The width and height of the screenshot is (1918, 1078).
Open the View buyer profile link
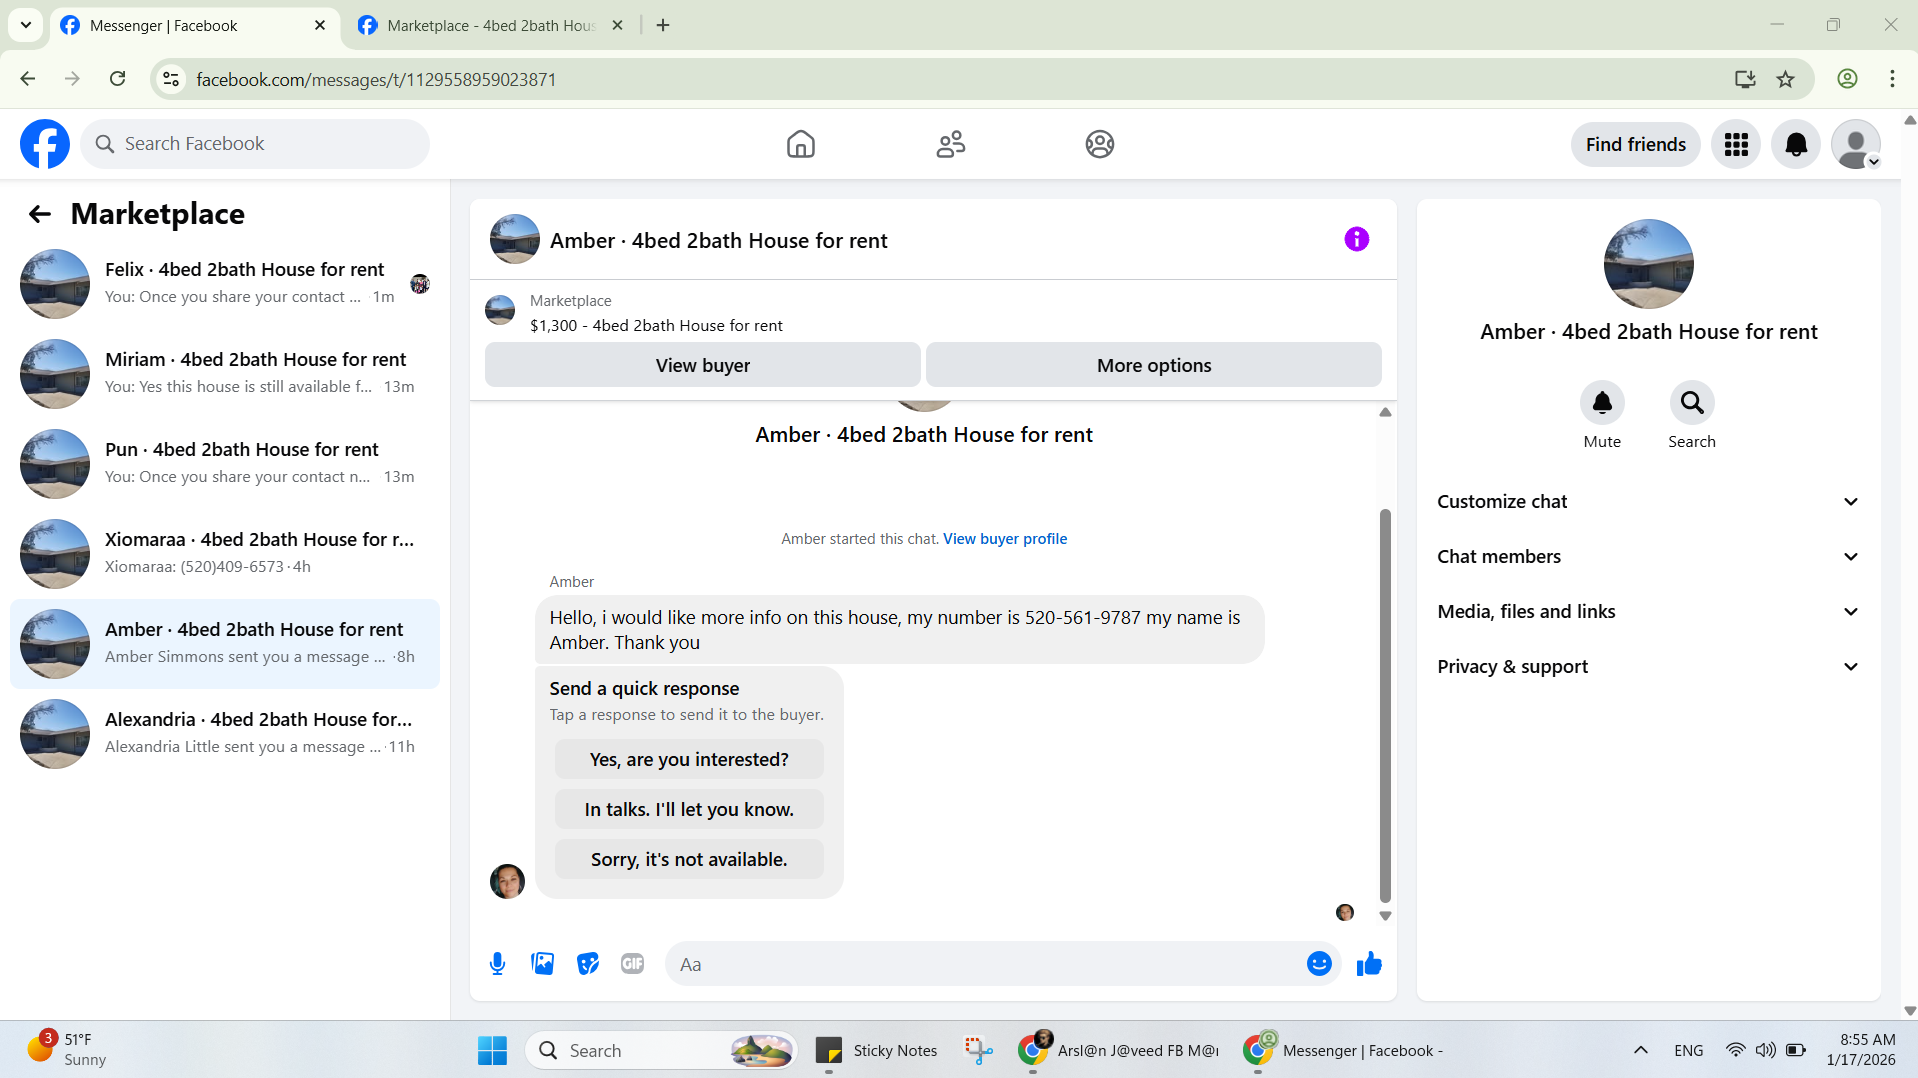(1005, 539)
